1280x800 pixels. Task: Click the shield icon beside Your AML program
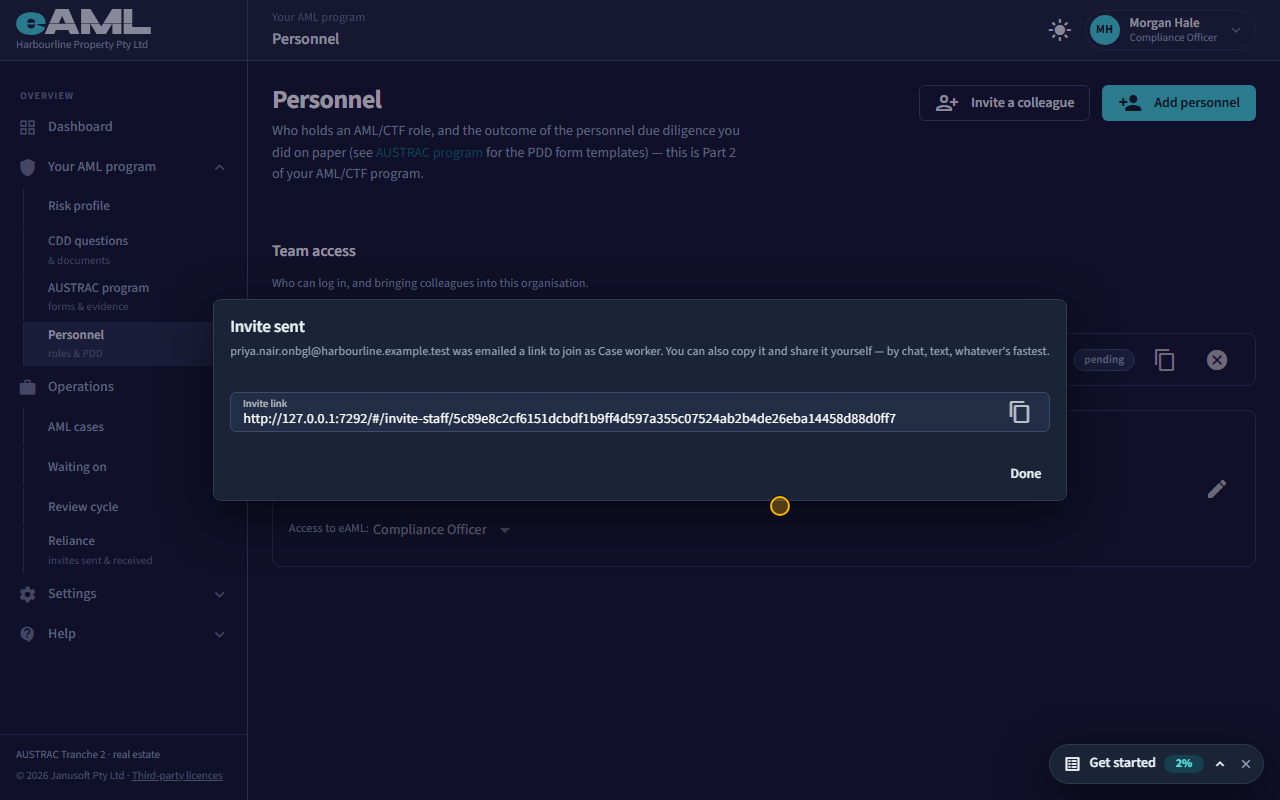(28, 167)
